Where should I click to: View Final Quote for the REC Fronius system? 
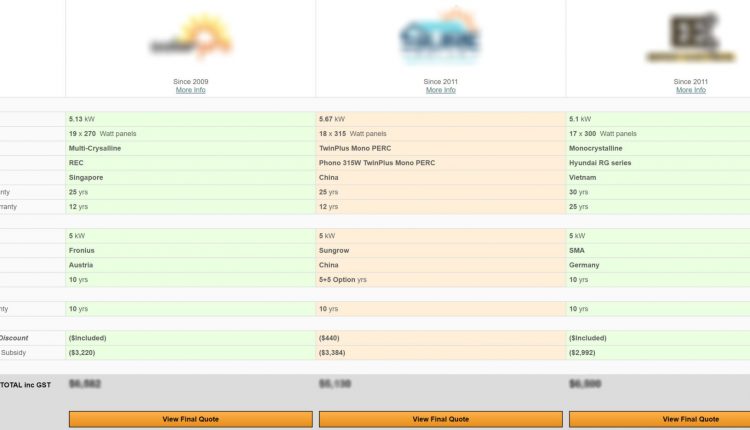pos(190,419)
